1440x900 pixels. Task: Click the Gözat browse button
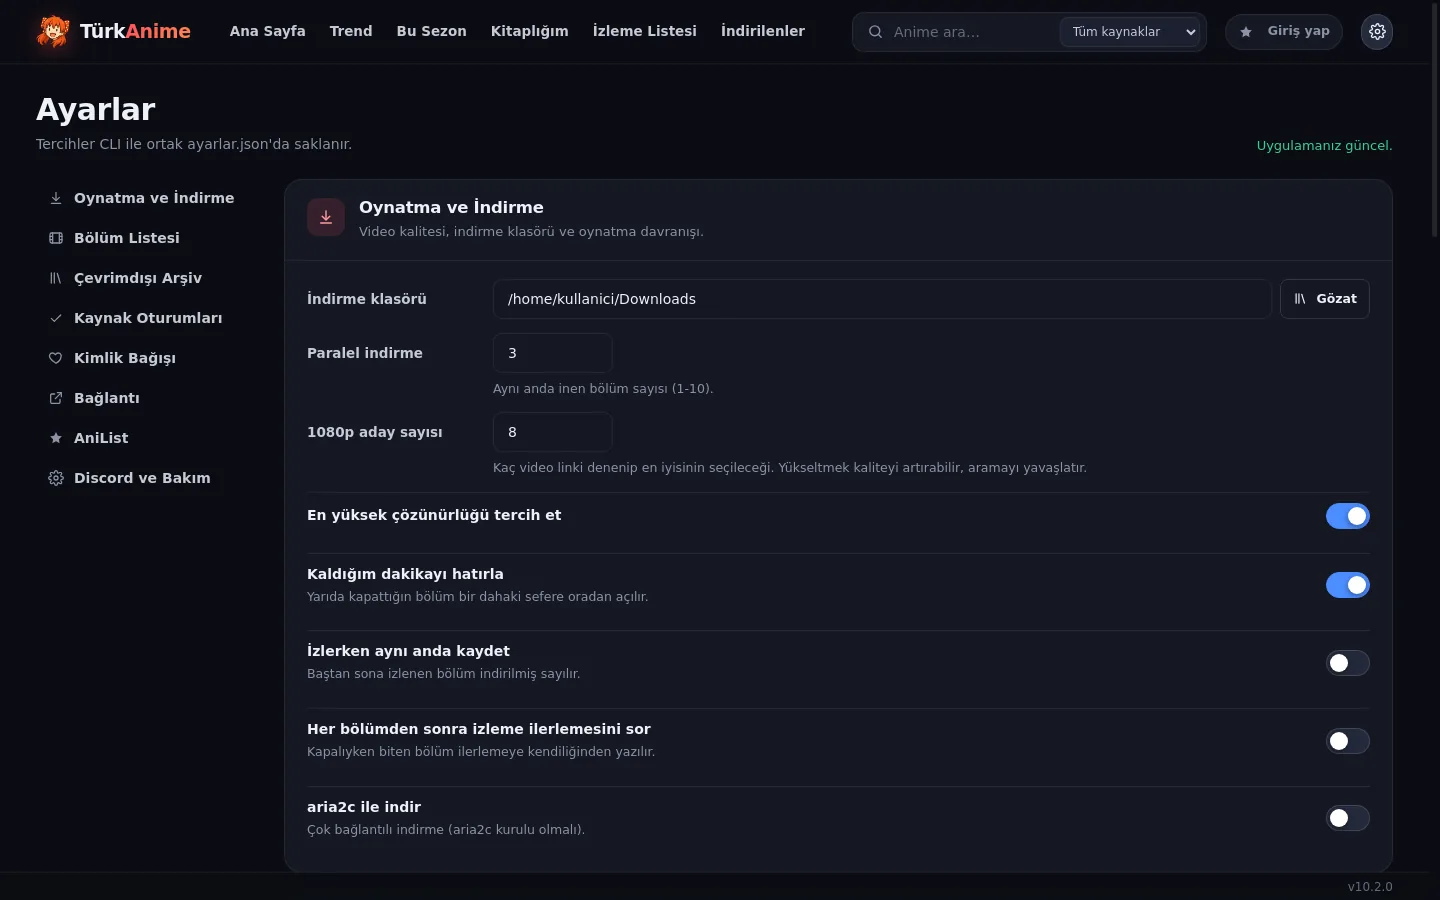point(1324,299)
